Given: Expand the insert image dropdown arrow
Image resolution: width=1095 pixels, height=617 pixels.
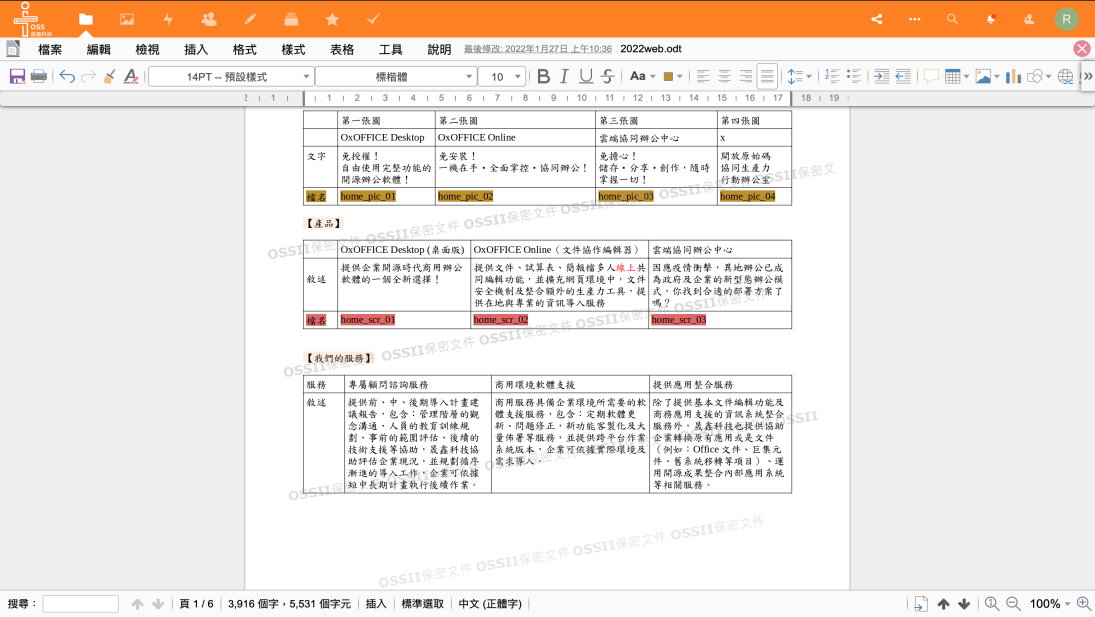Looking at the screenshot, I should coord(997,77).
